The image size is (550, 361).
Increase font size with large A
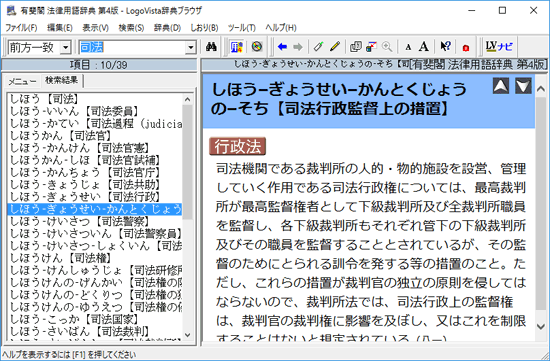[x=424, y=46]
